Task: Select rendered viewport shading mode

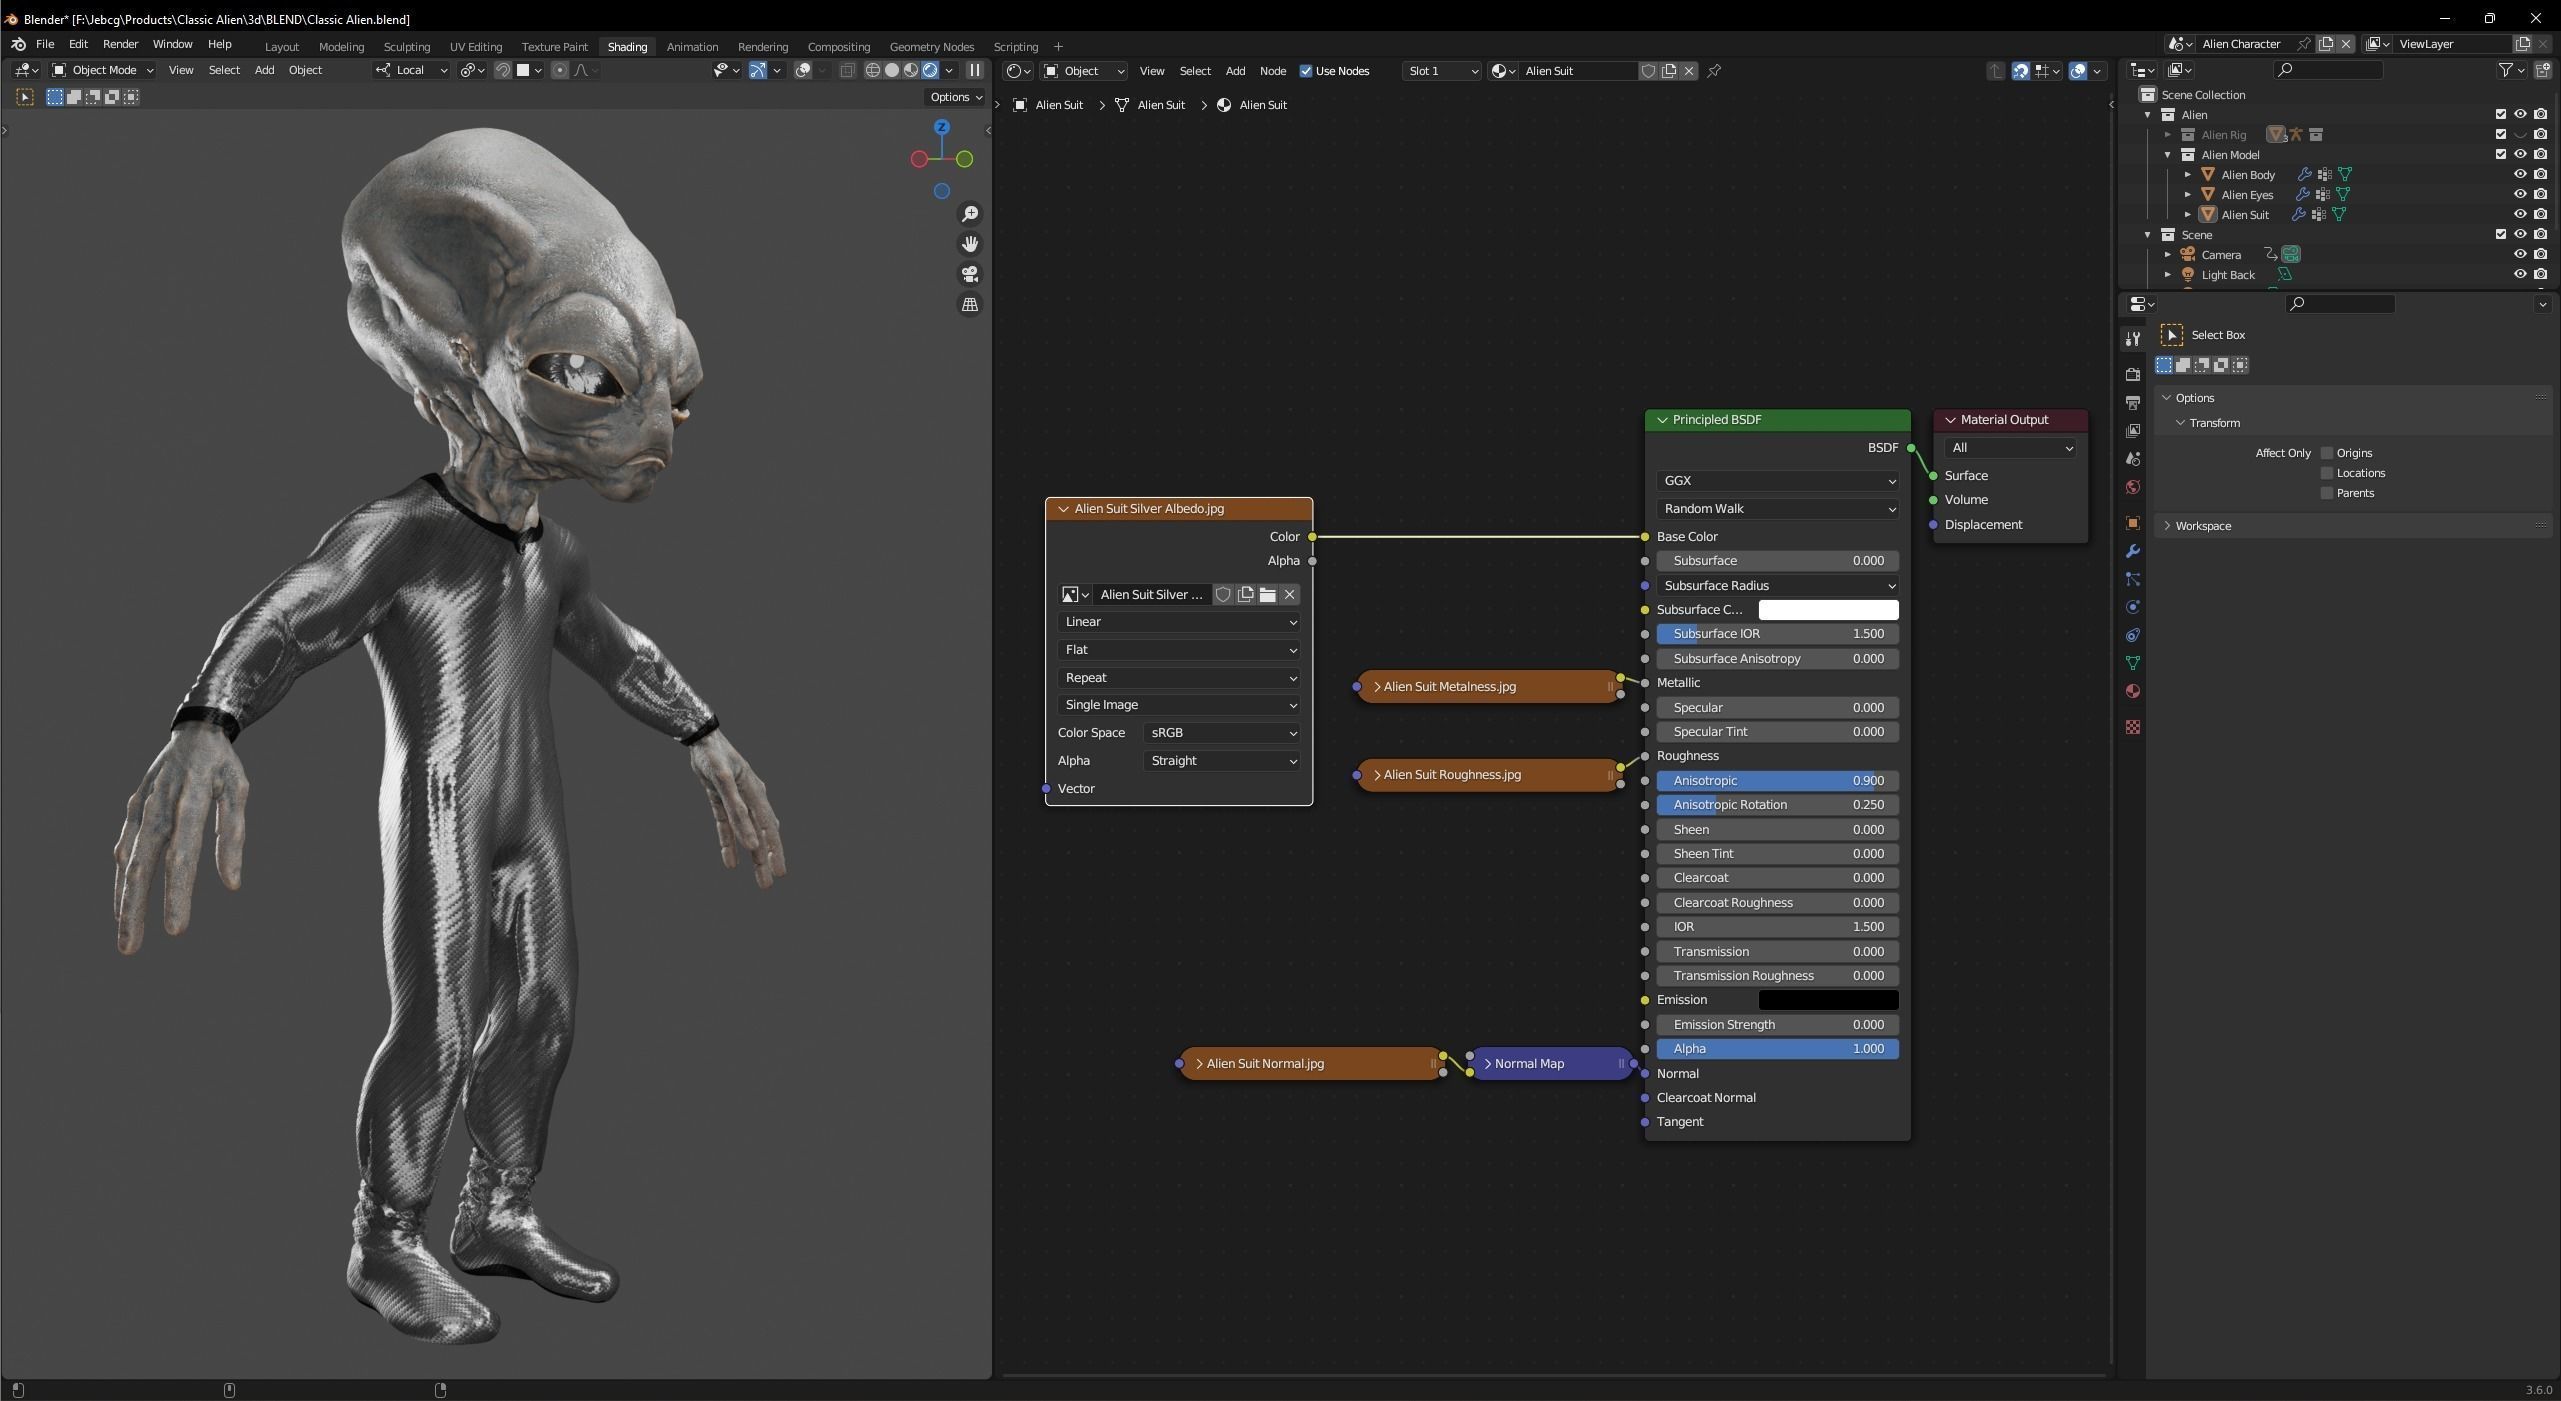Action: pos(930,70)
